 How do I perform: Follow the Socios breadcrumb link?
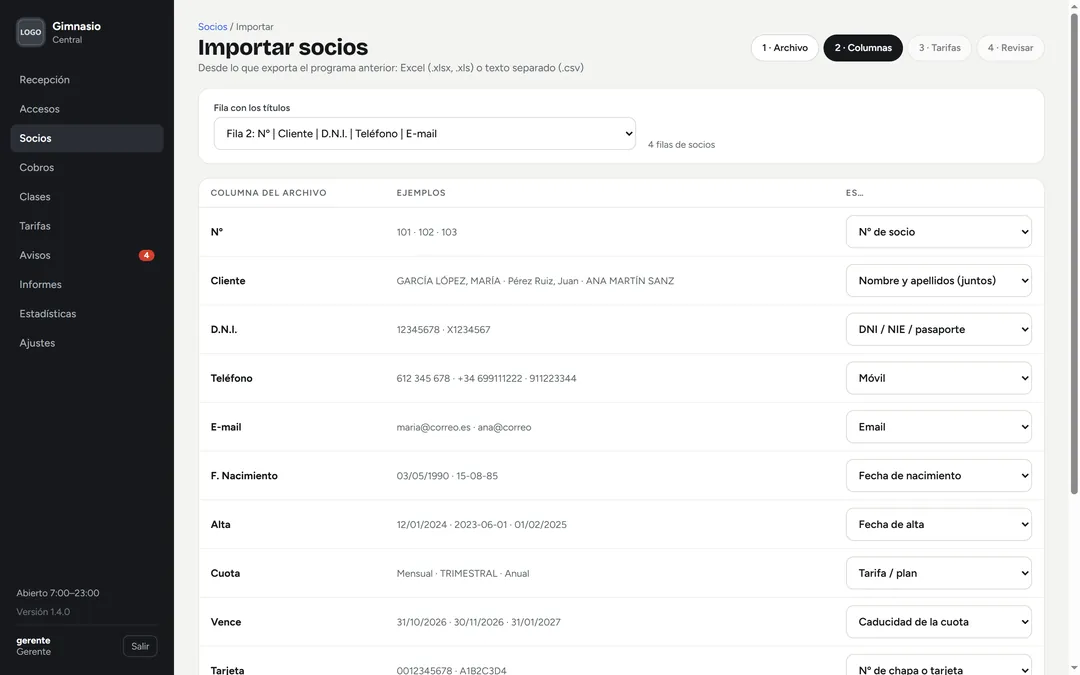click(212, 27)
